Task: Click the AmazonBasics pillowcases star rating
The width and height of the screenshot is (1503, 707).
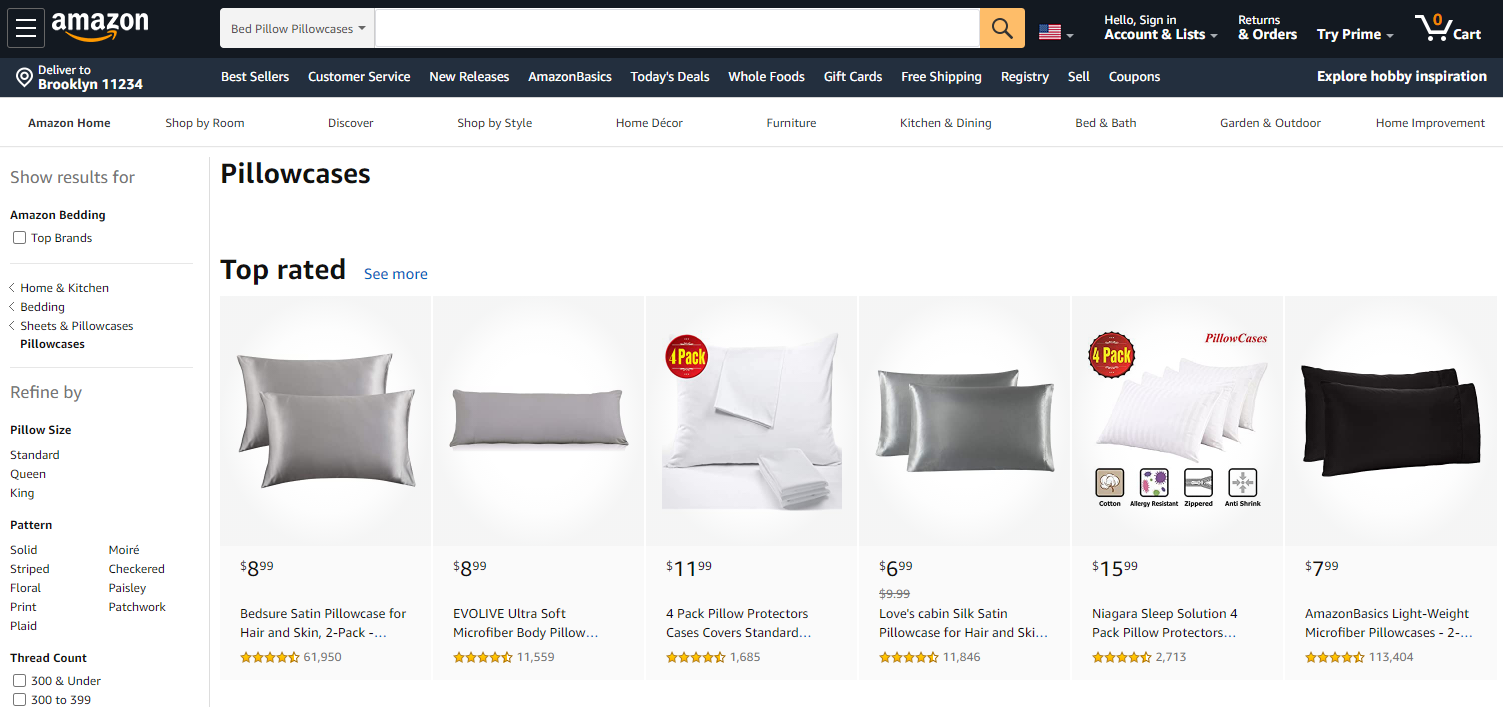Action: point(1335,657)
